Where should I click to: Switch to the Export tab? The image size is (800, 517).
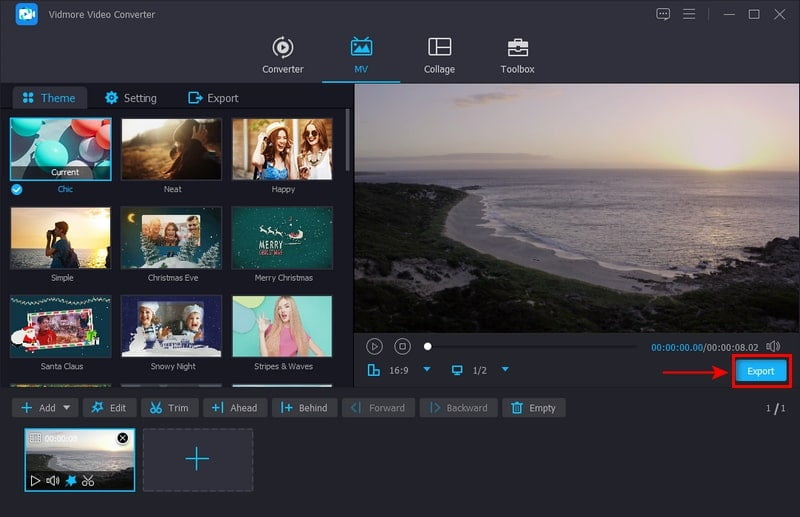(213, 98)
